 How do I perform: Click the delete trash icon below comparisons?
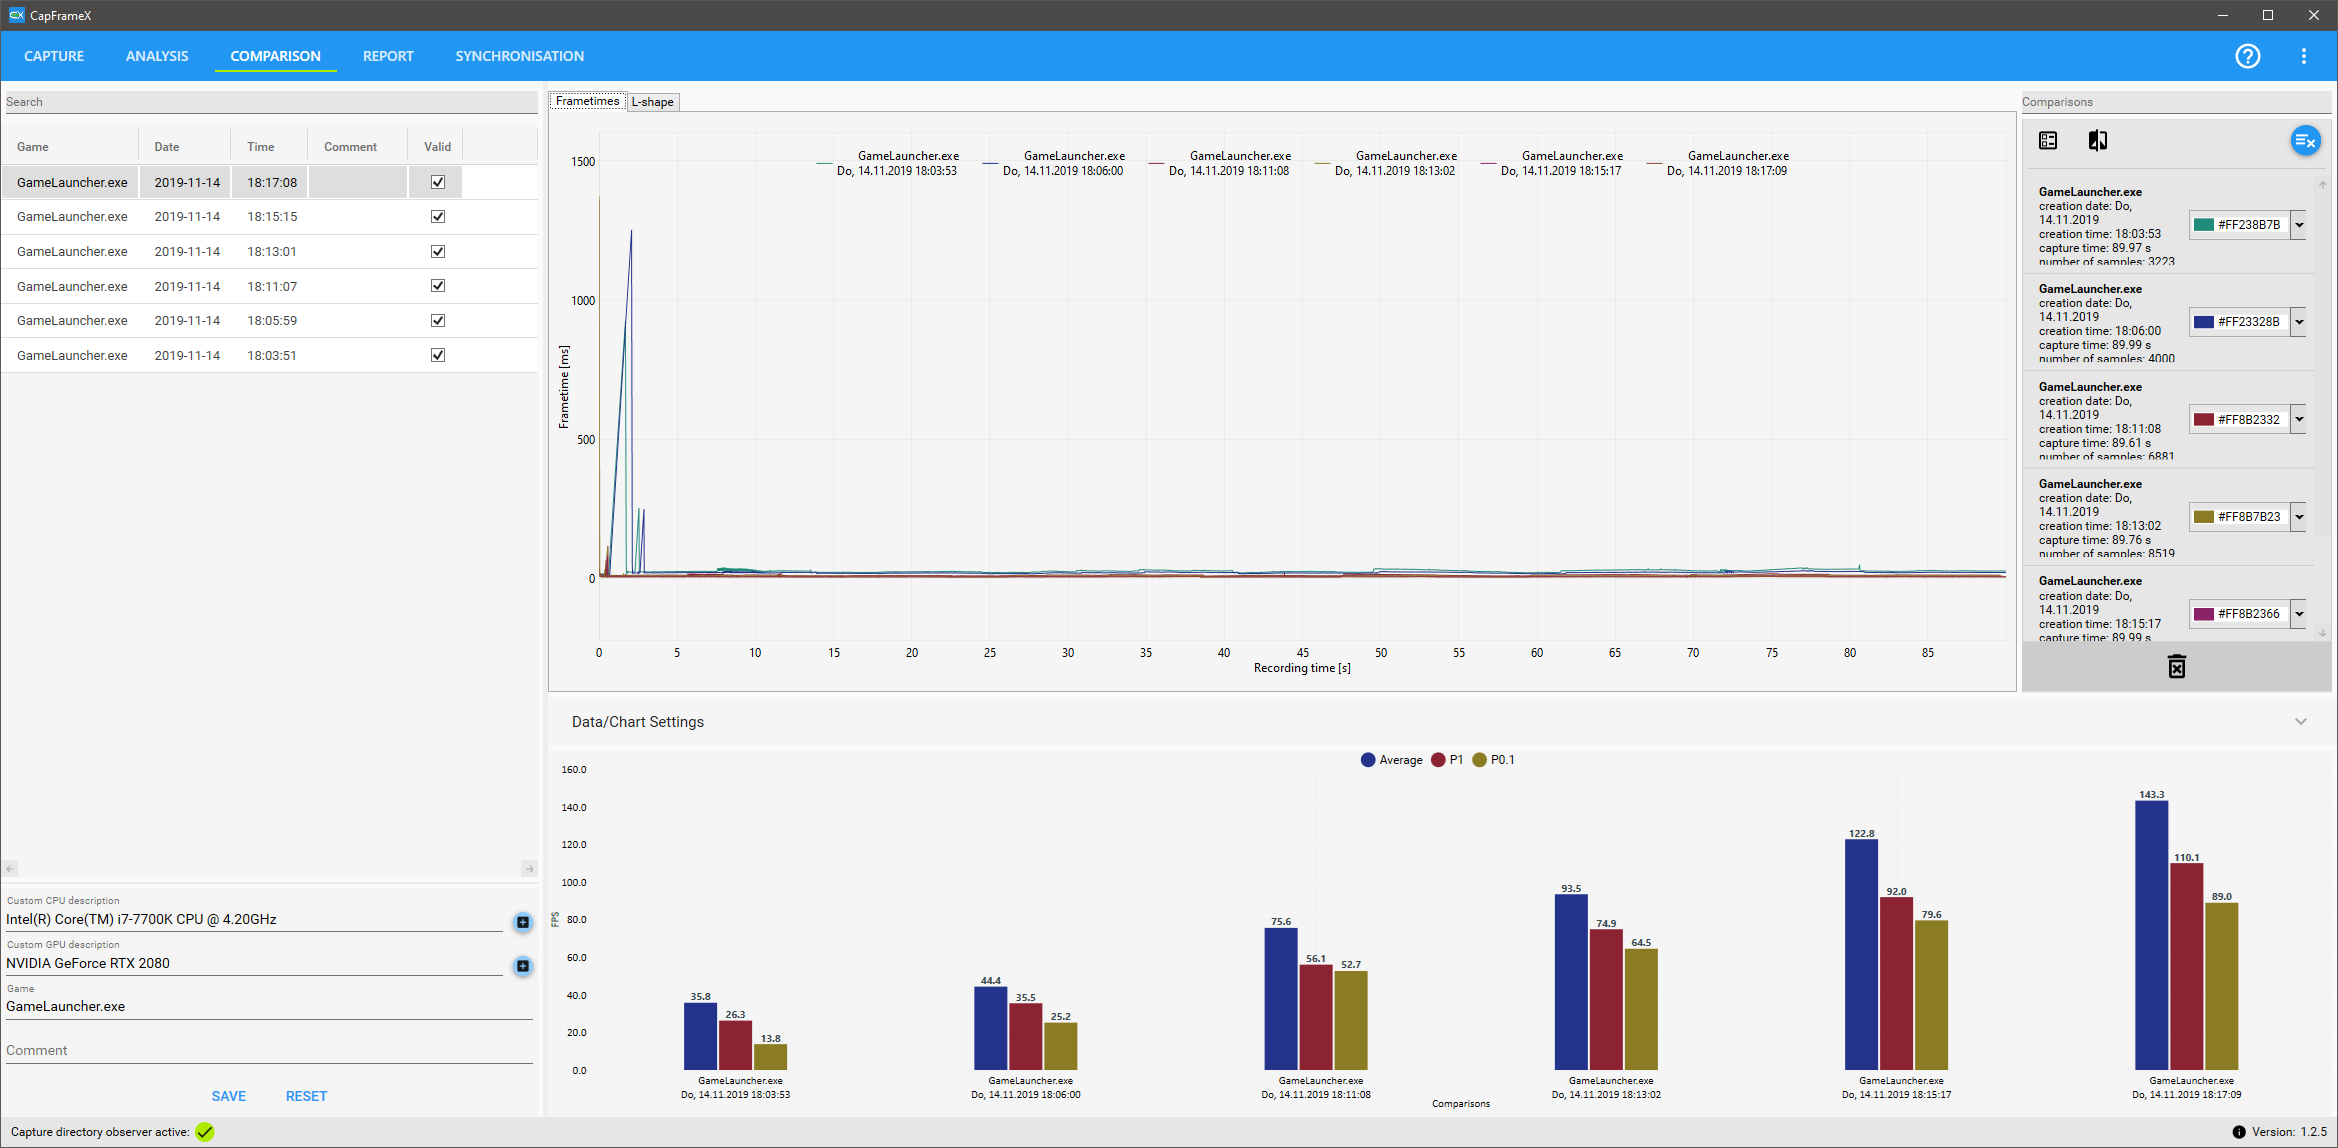(x=2176, y=666)
